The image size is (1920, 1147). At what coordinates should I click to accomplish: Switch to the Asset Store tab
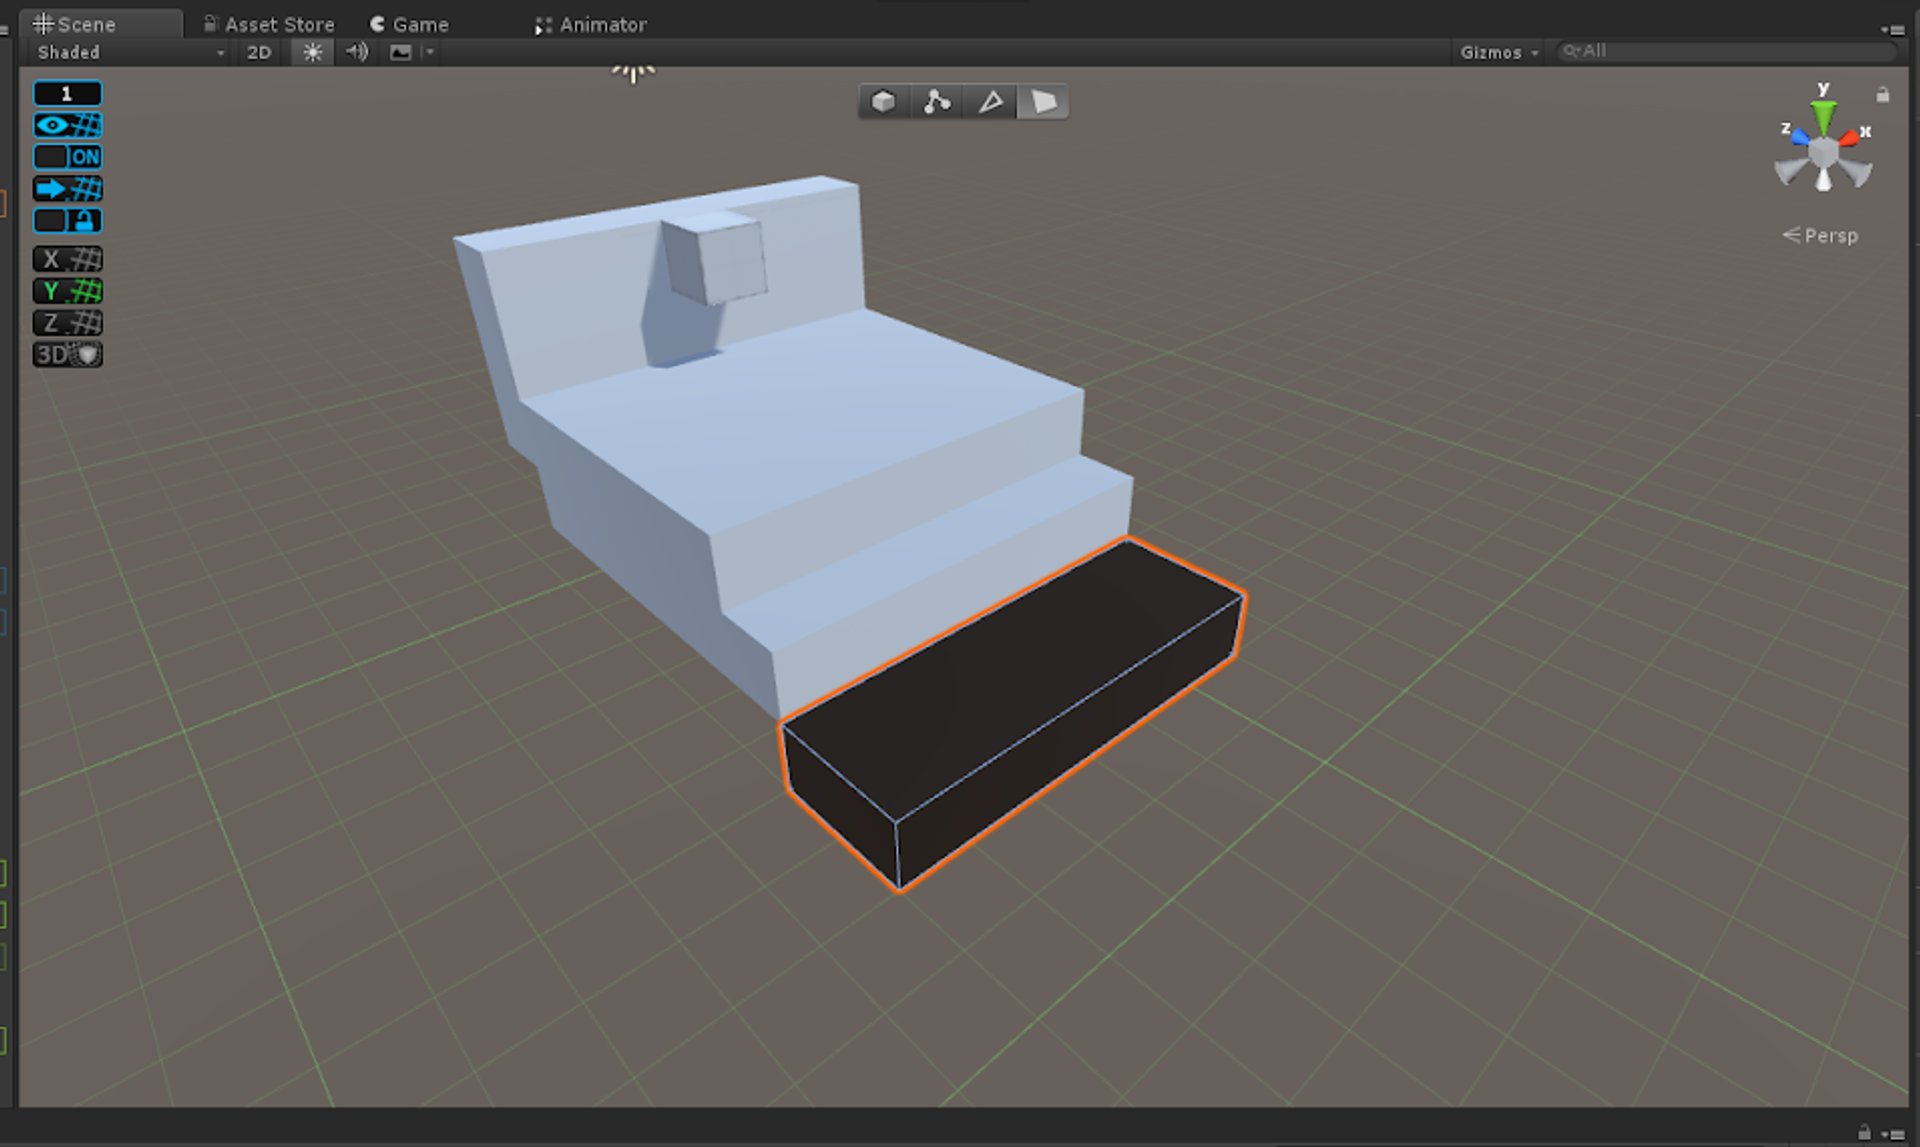tap(269, 24)
